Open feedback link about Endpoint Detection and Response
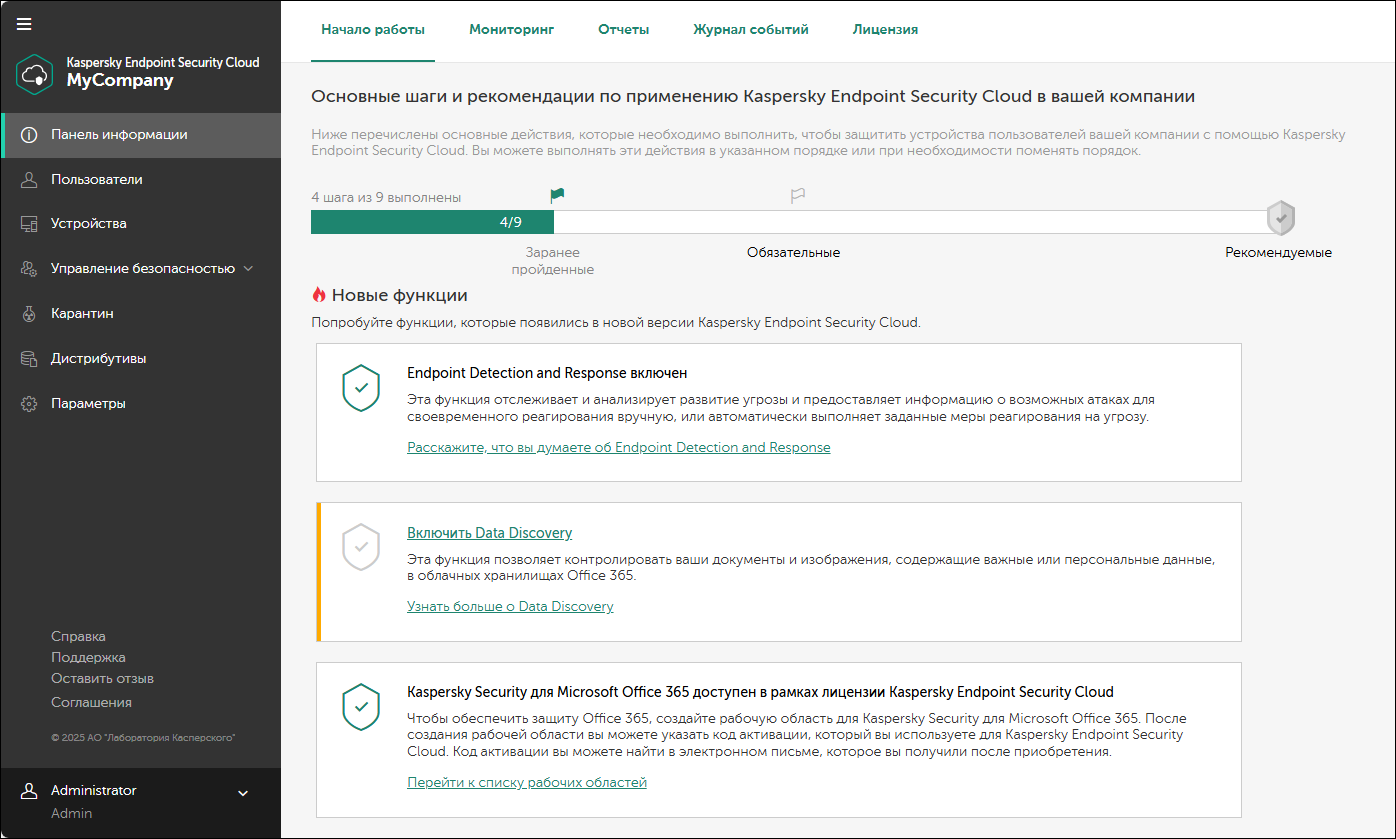This screenshot has height=839, width=1396. pos(619,447)
